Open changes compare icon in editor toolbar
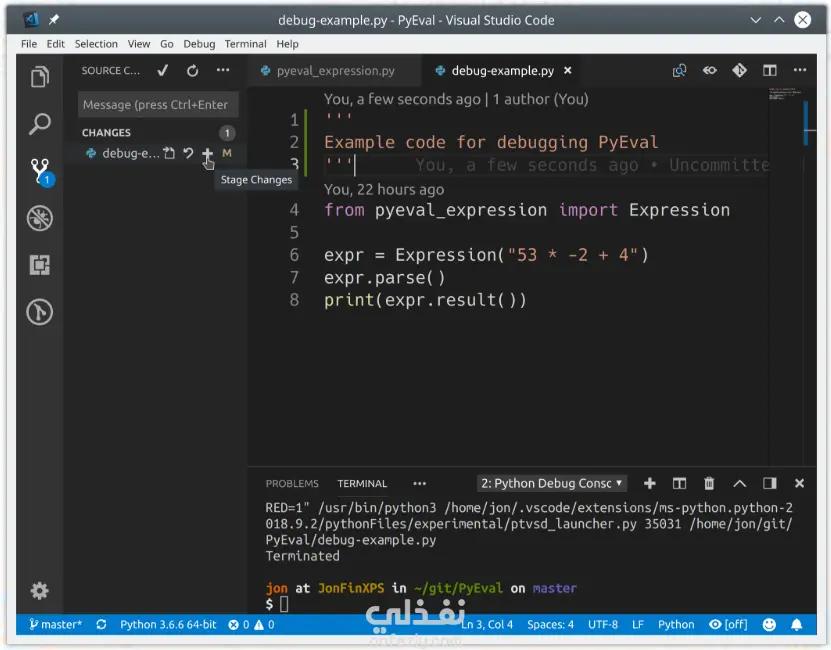 pyautogui.click(x=679, y=70)
